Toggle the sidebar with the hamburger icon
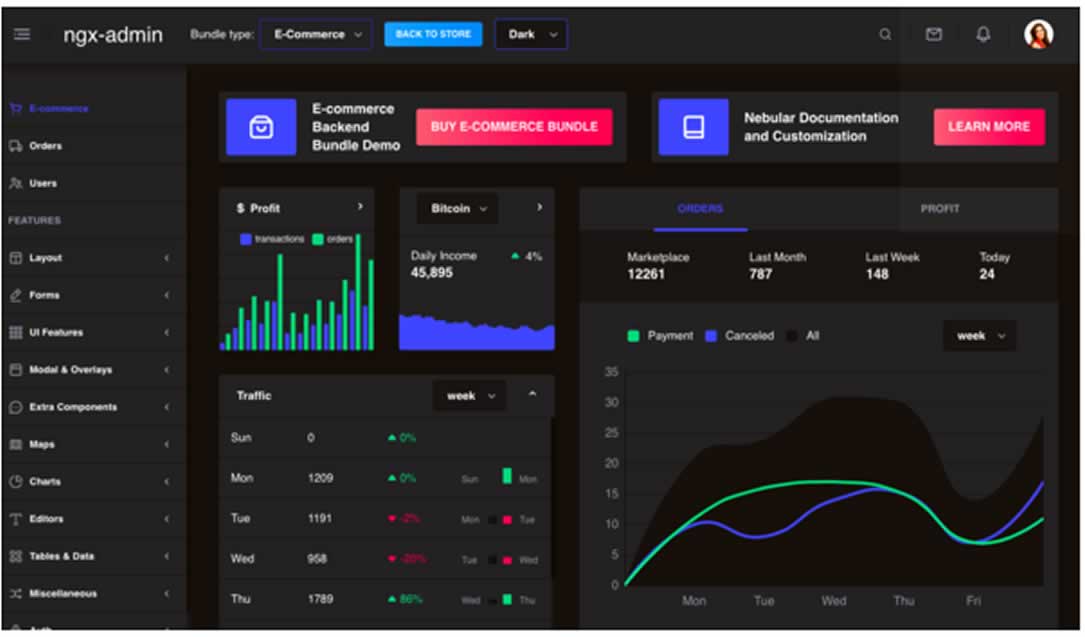Screen dimensions: 1085x637 tap(21, 33)
